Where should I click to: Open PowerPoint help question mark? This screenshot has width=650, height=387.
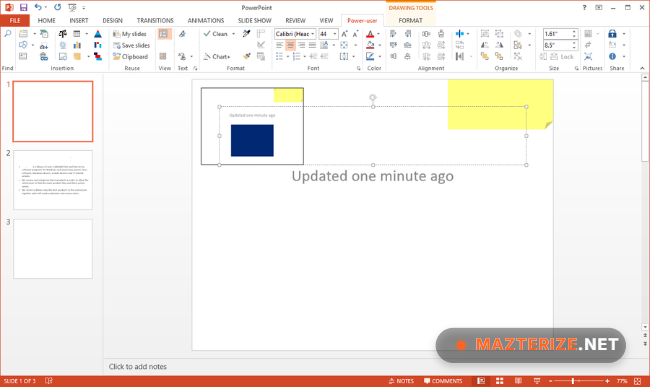[585, 7]
